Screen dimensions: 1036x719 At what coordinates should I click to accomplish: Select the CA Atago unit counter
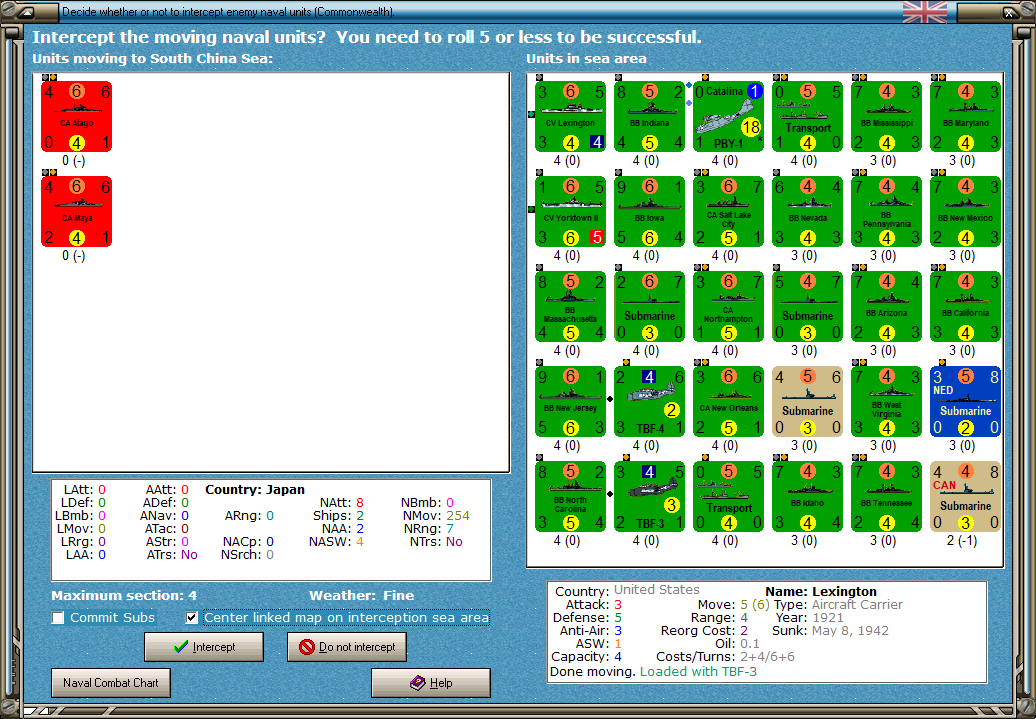[77, 117]
